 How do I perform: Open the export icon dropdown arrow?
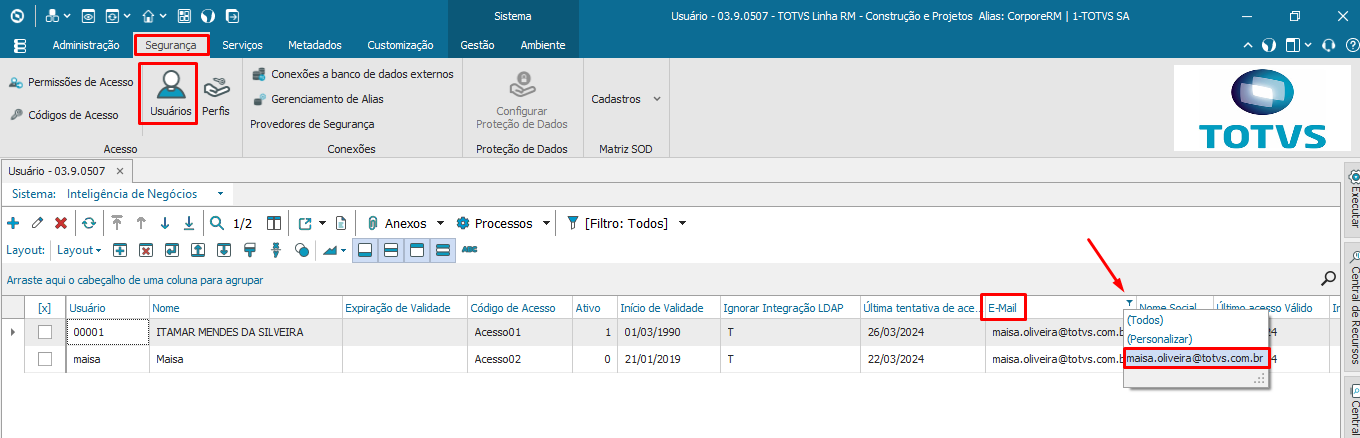[322, 223]
